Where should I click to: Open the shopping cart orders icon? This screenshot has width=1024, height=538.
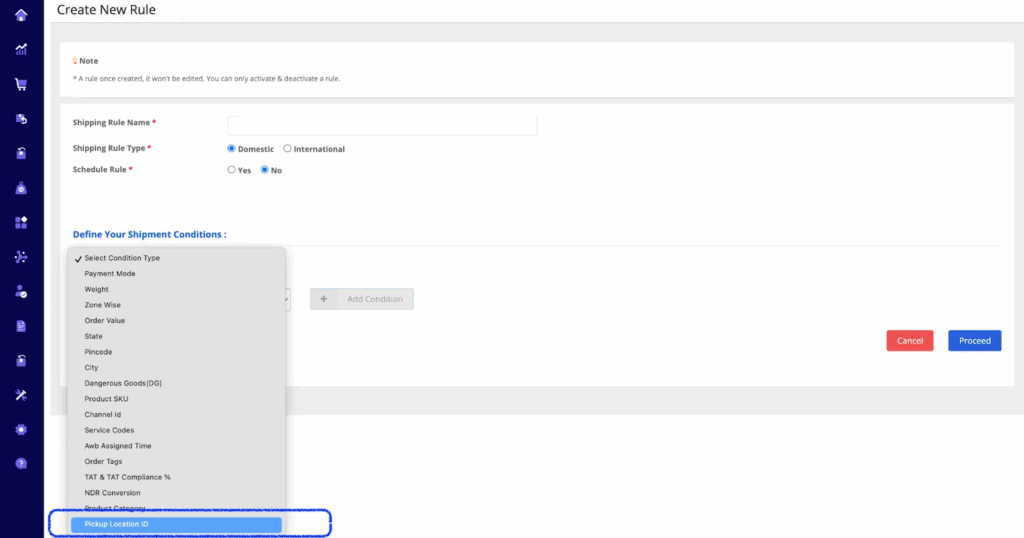pyautogui.click(x=21, y=85)
